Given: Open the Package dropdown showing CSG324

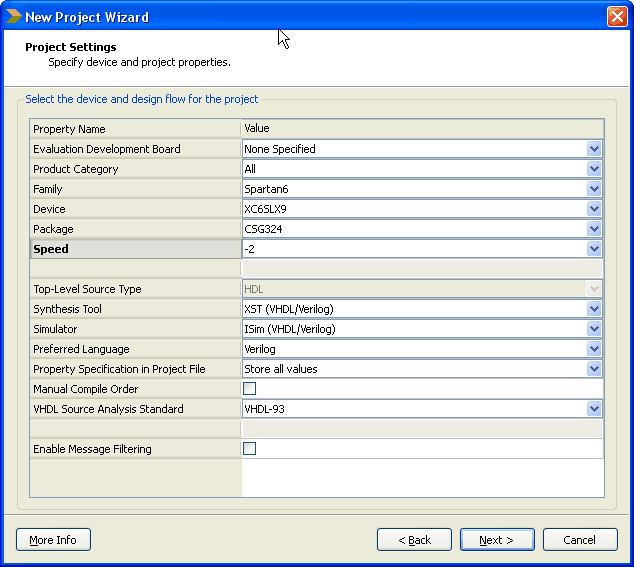Looking at the screenshot, I should pos(594,229).
